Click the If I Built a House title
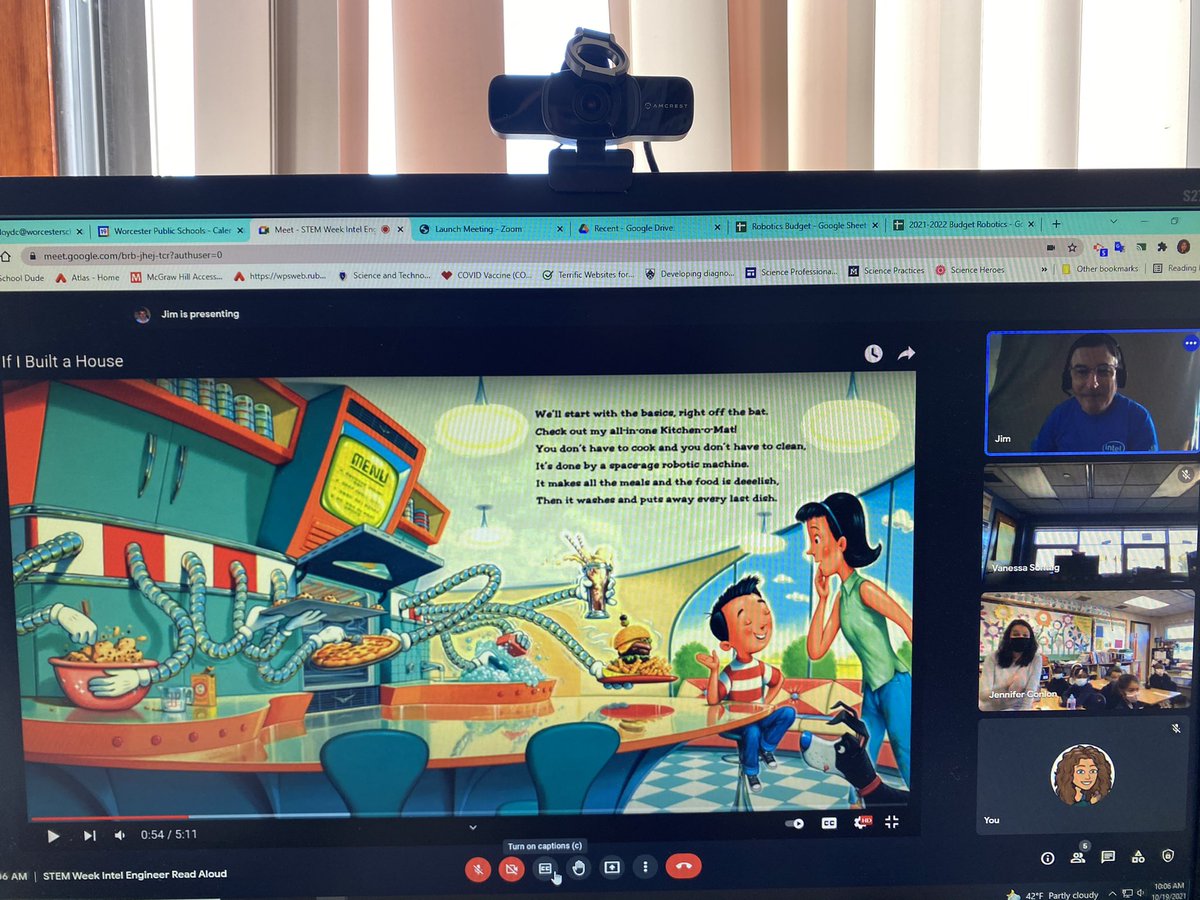Image resolution: width=1200 pixels, height=900 pixels. click(x=62, y=361)
